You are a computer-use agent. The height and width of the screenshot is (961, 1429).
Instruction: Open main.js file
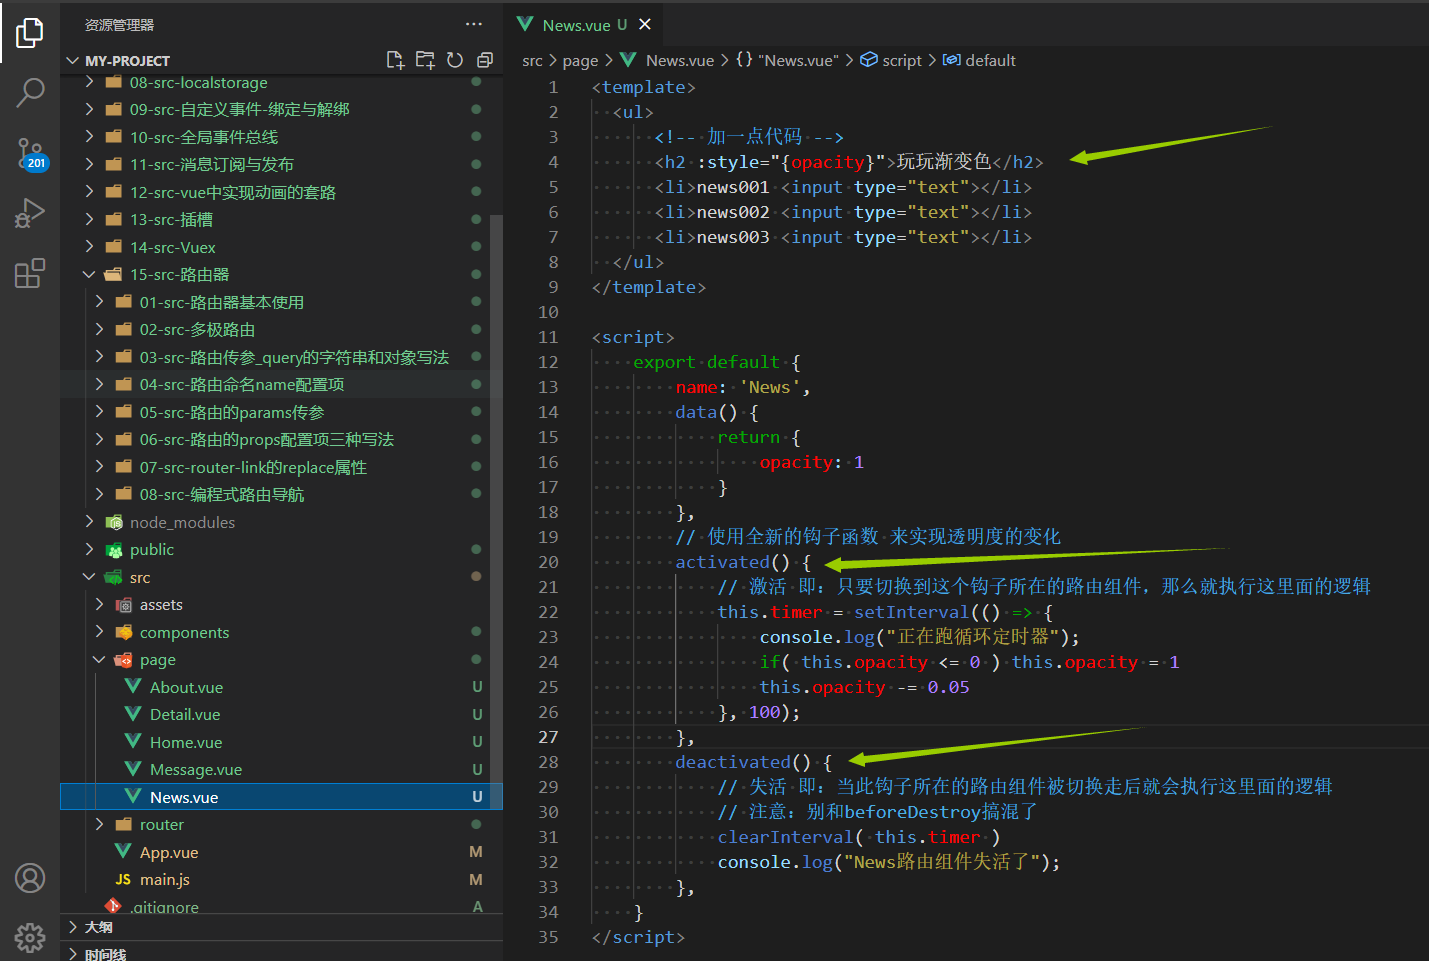[x=165, y=879]
